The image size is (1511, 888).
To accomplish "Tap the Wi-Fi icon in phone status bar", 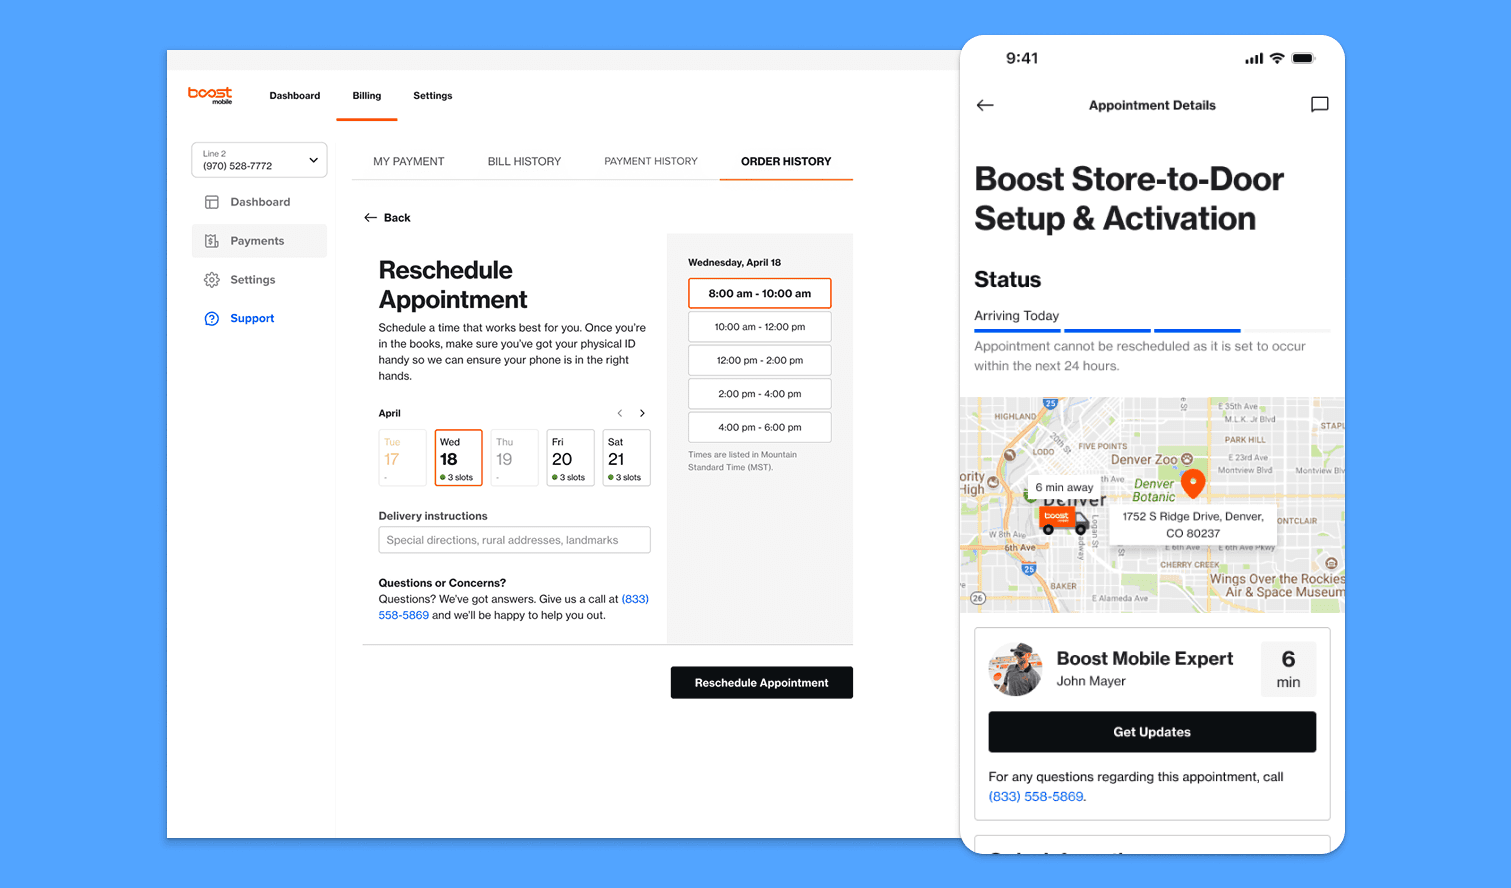I will [x=1277, y=59].
